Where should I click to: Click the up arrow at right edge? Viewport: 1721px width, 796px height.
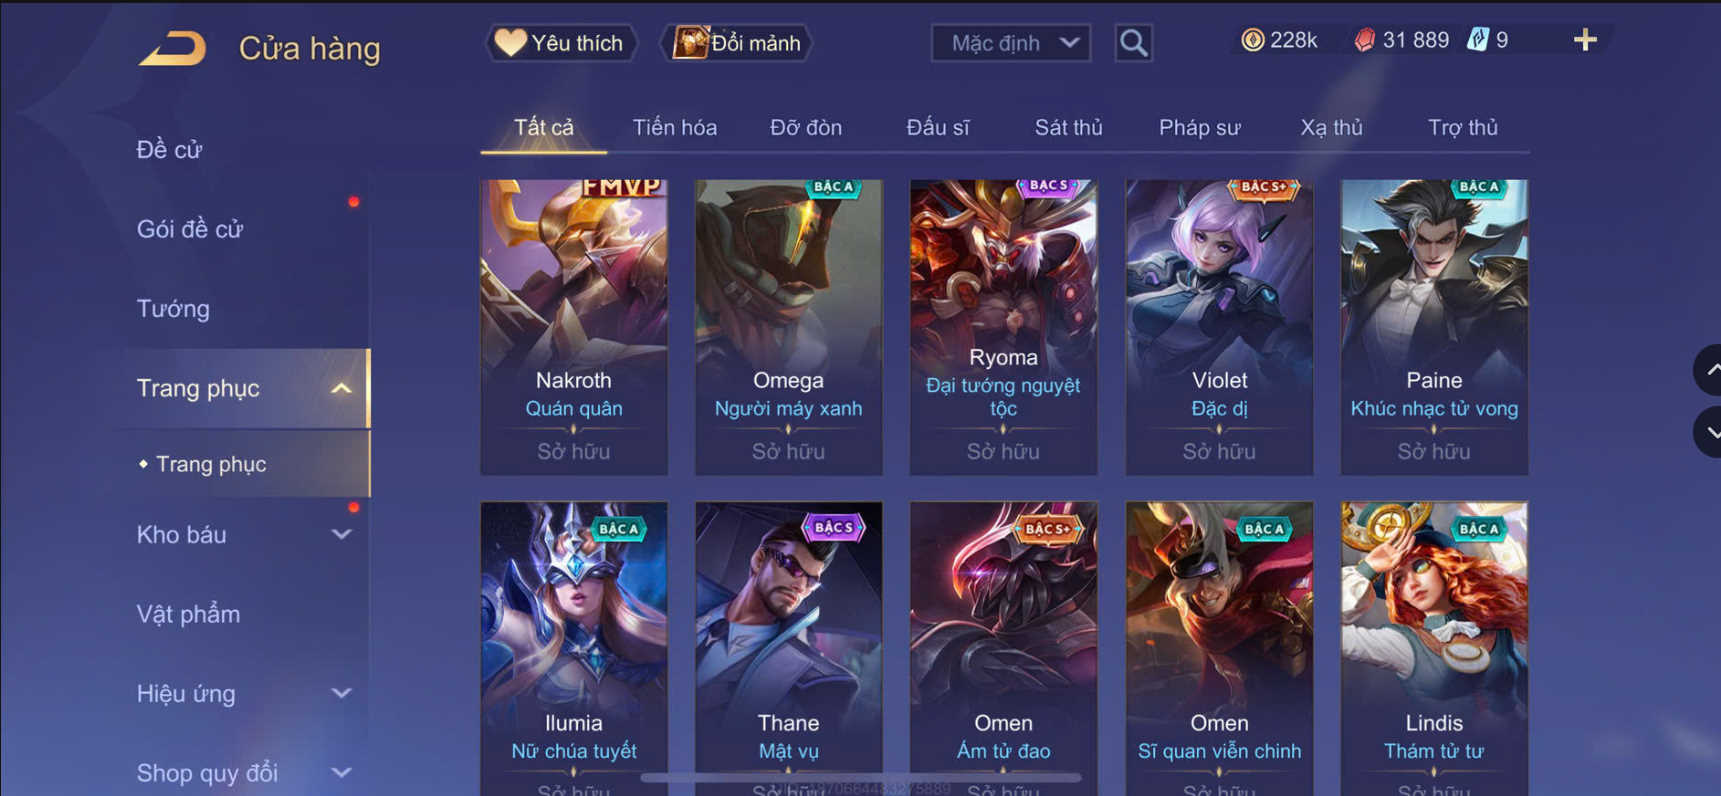[1708, 370]
